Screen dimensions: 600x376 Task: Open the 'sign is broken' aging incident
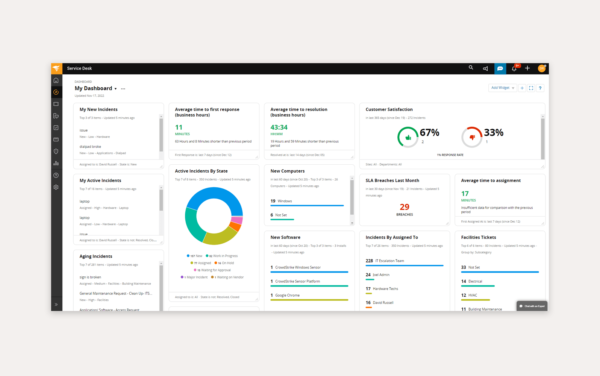tap(90, 277)
